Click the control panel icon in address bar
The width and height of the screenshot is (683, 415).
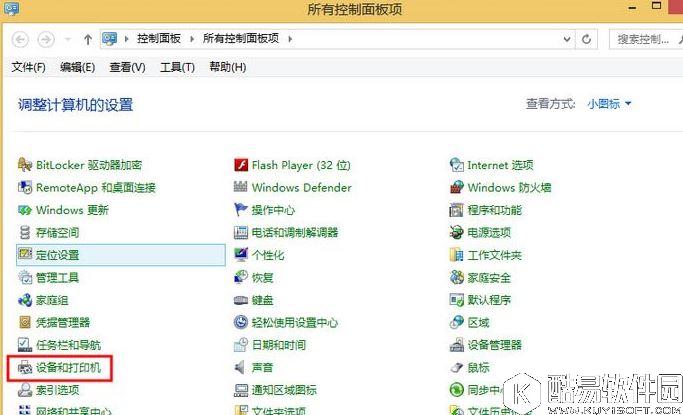pyautogui.click(x=109, y=39)
